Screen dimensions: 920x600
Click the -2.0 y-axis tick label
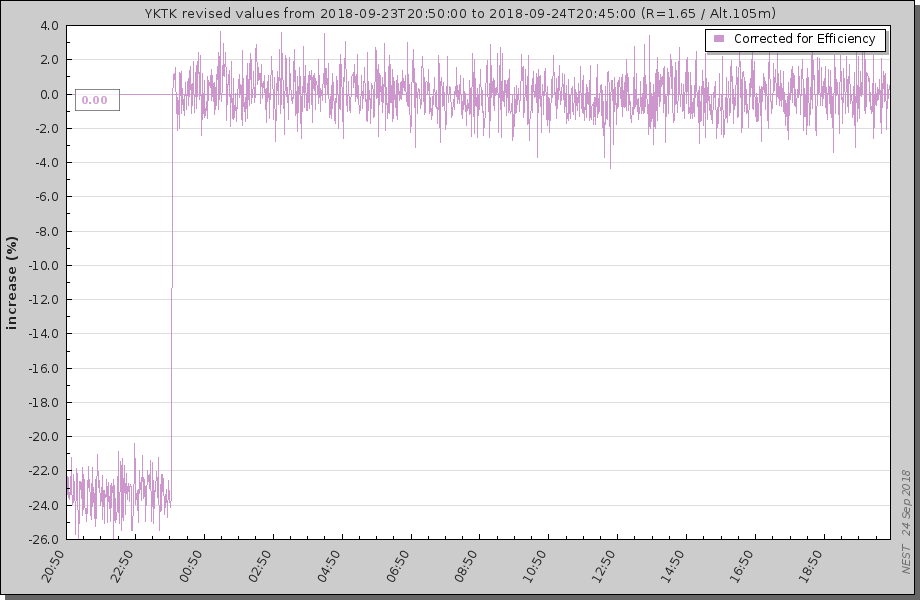[x=47, y=128]
